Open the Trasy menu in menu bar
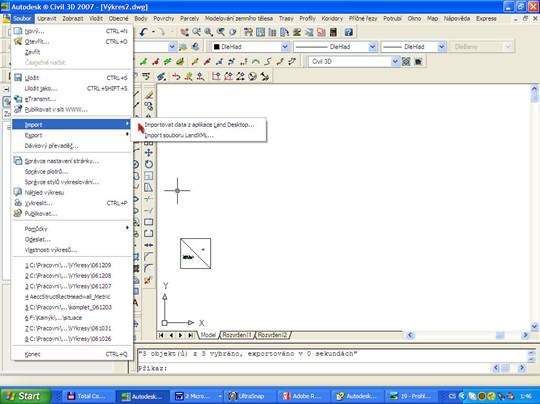540x404 pixels. (286, 18)
